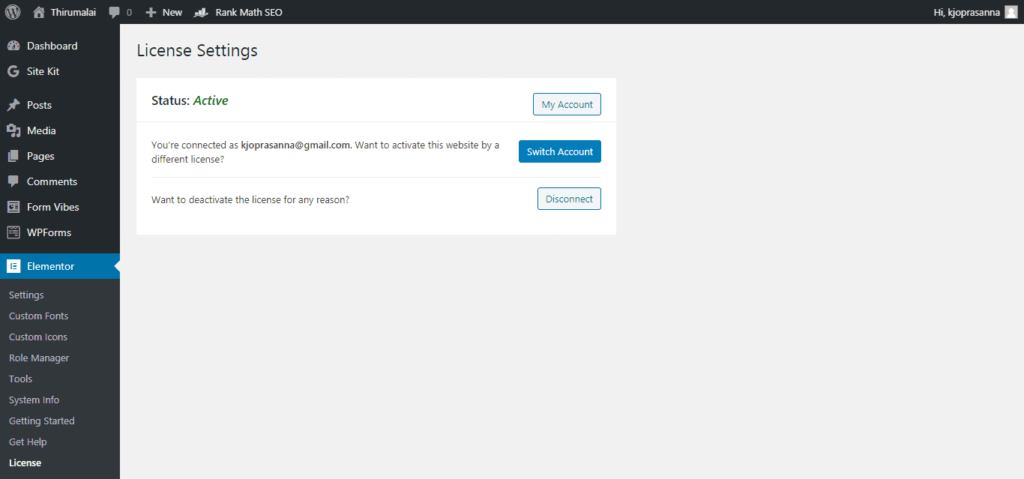This screenshot has height=479, width=1024.
Task: Select License submenu item
Action: point(25,463)
